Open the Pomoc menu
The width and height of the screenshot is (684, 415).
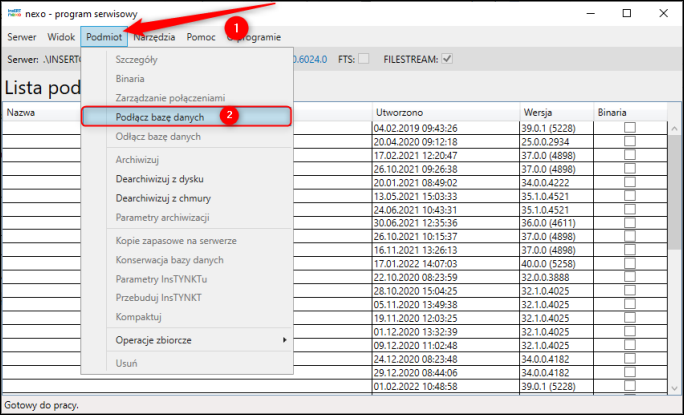pos(201,37)
